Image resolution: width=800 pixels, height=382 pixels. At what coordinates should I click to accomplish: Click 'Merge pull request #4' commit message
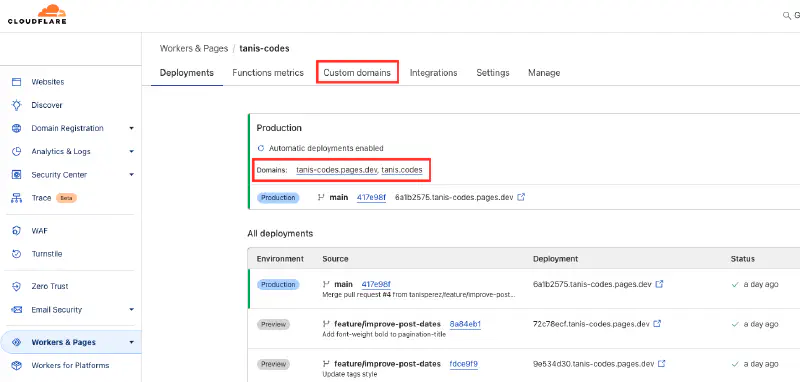(x=419, y=295)
